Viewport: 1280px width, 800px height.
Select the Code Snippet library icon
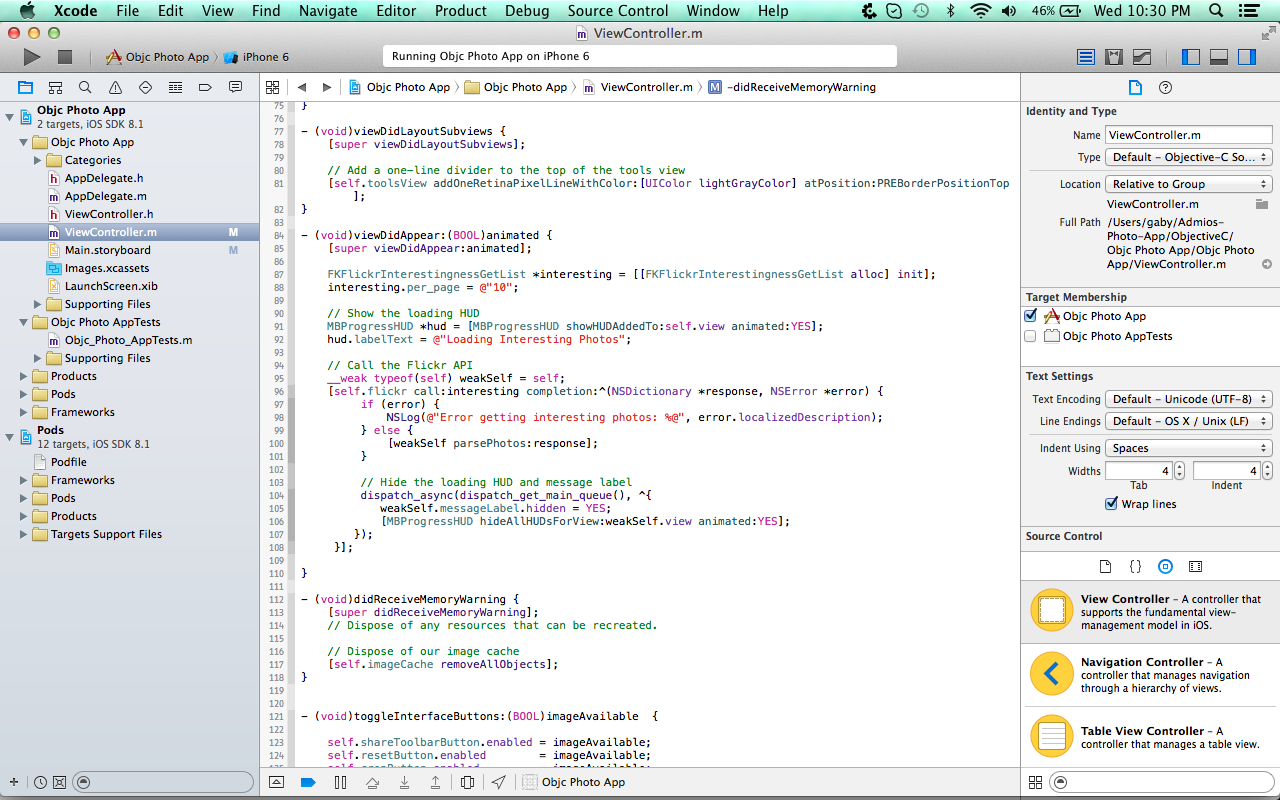coord(1135,566)
